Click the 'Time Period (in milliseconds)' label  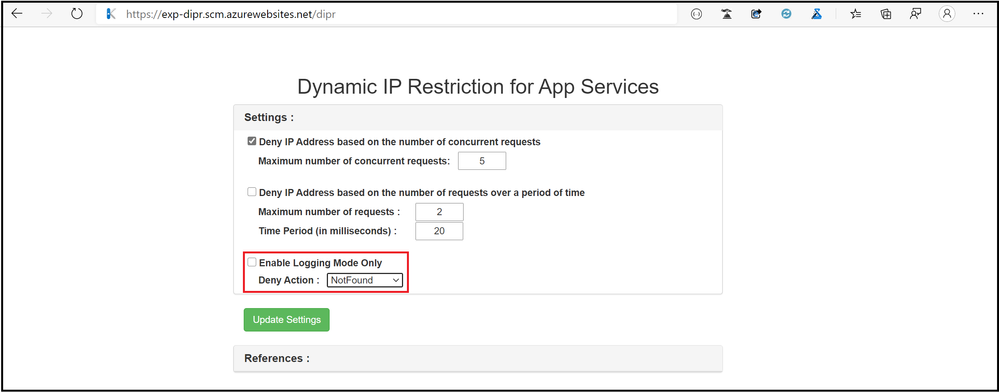coord(327,231)
